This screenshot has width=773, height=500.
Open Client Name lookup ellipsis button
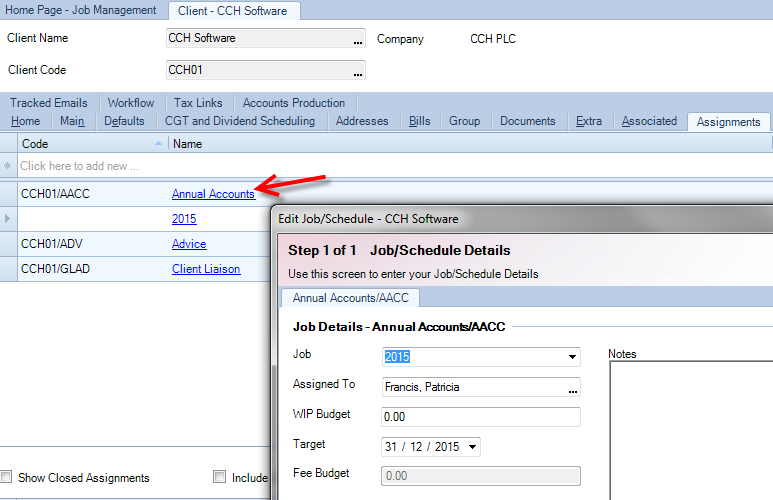click(358, 41)
